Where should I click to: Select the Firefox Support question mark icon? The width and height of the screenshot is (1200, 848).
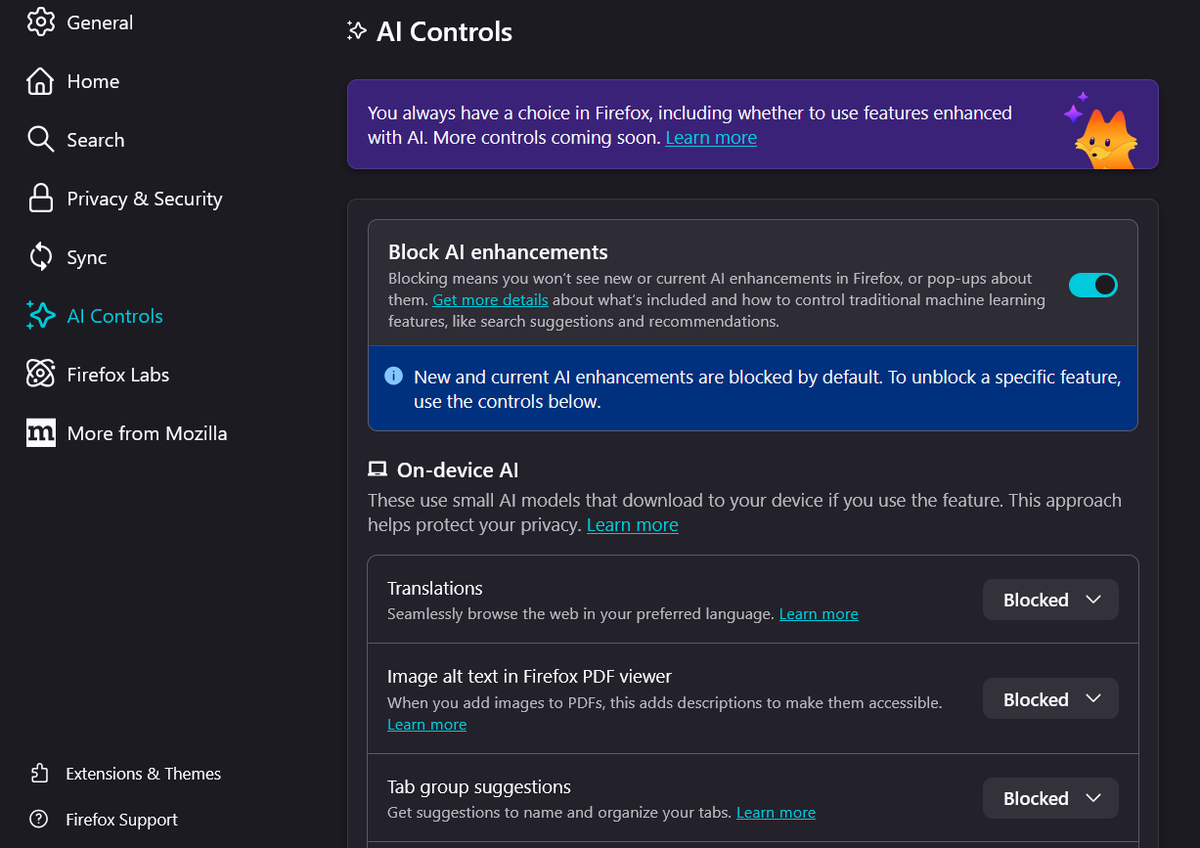click(x=41, y=819)
